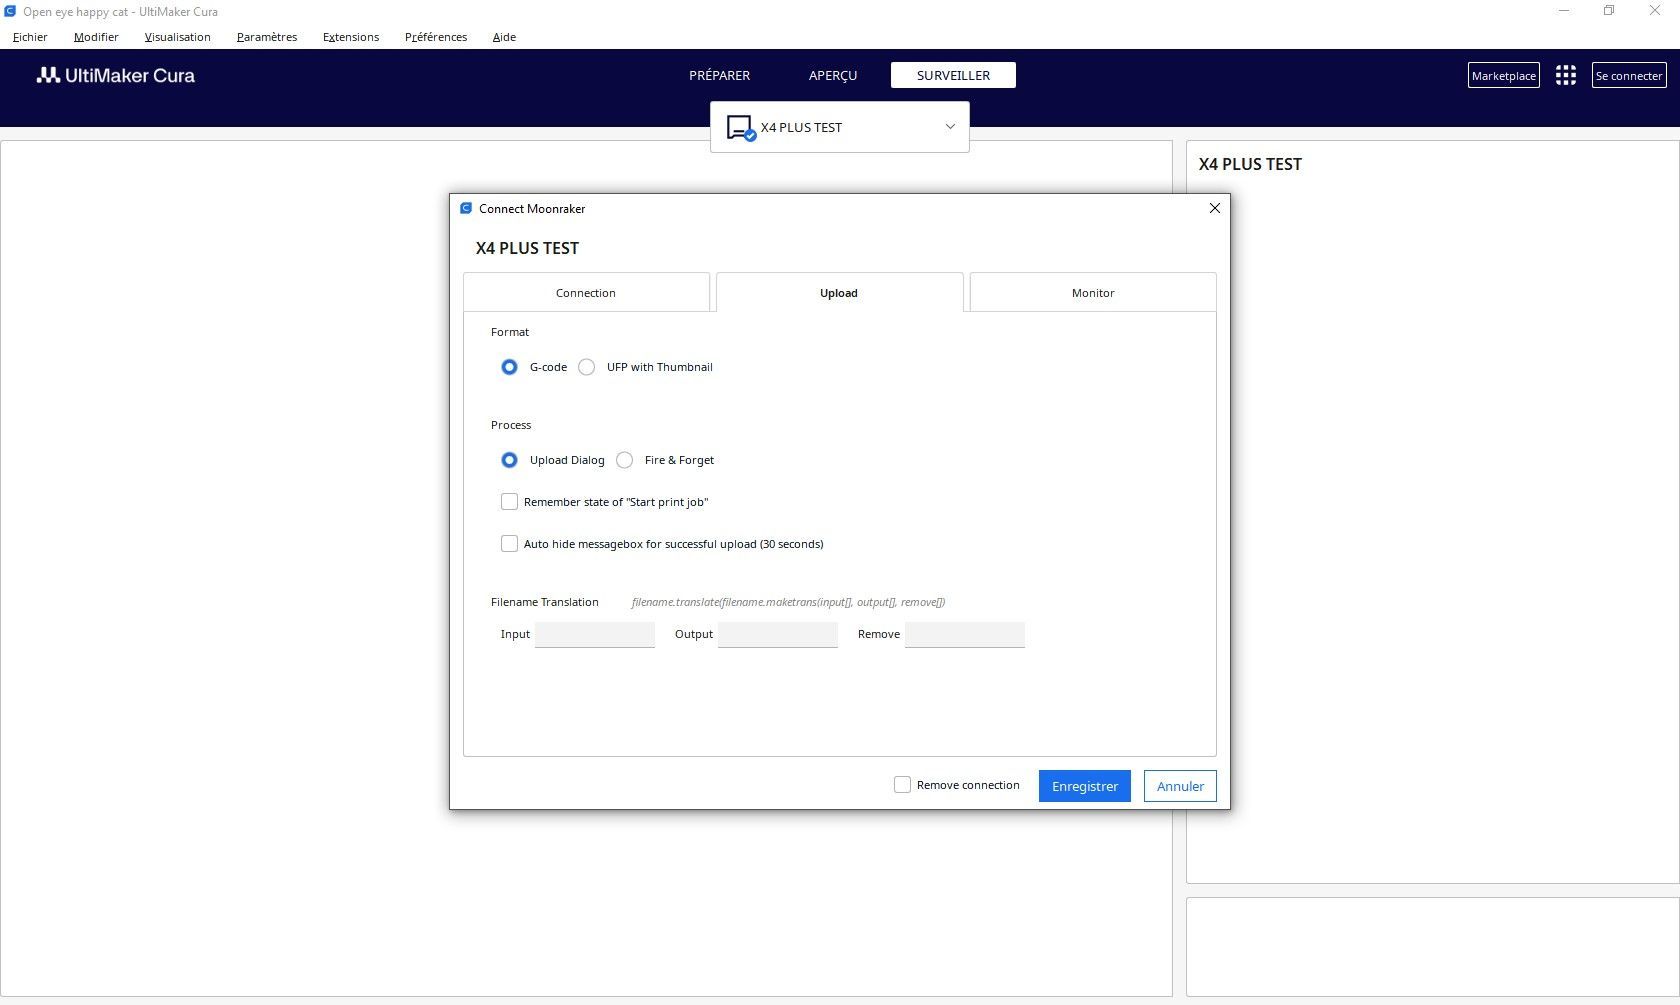
Task: Go to the SURVEILLER stage
Action: pyautogui.click(x=953, y=75)
